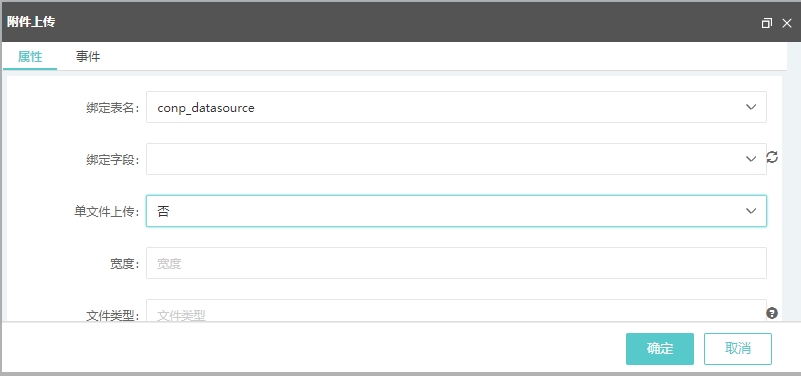Image resolution: width=801 pixels, height=376 pixels.
Task: Click the 绑定表名 field label
Action: pyautogui.click(x=113, y=108)
